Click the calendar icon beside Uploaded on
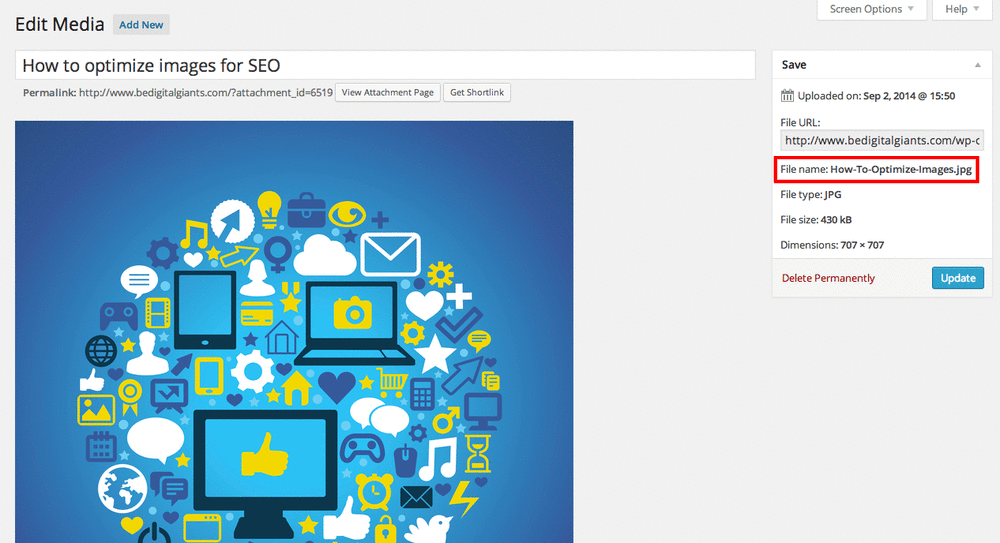The width and height of the screenshot is (1000, 543). [x=787, y=96]
